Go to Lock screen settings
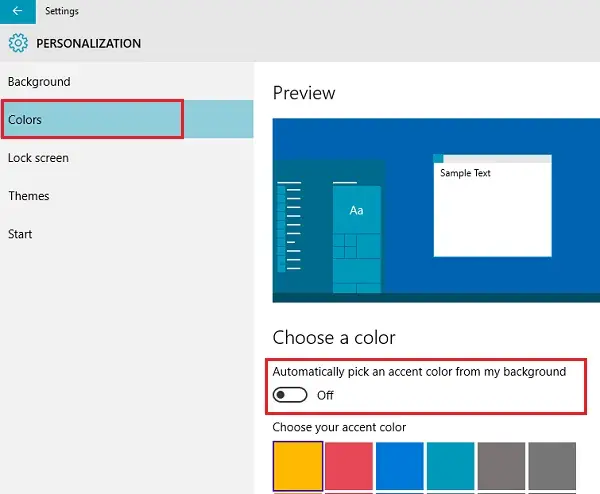This screenshot has height=494, width=600. 38,158
